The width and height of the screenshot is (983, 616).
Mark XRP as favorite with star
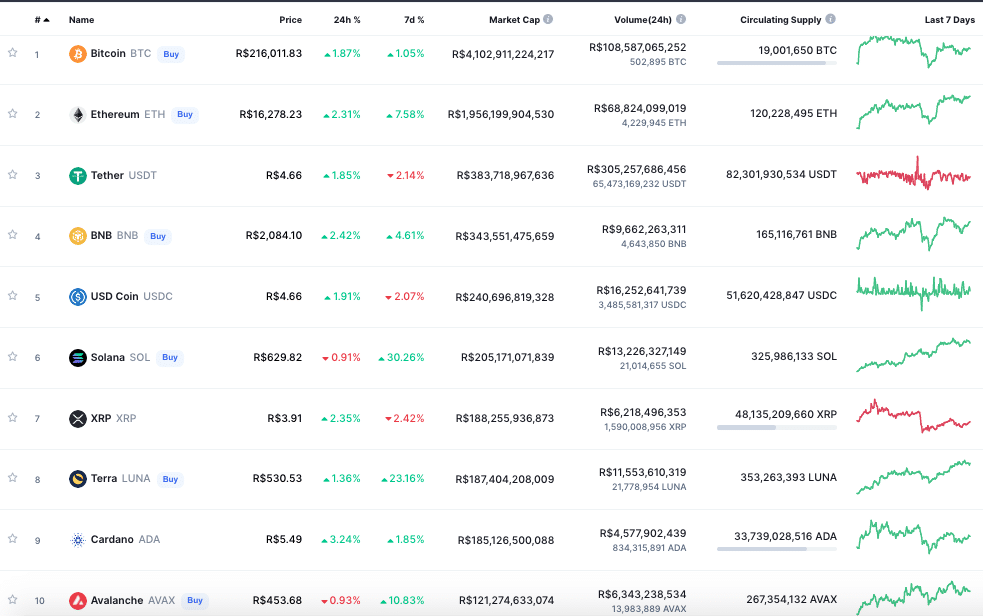pyautogui.click(x=13, y=417)
